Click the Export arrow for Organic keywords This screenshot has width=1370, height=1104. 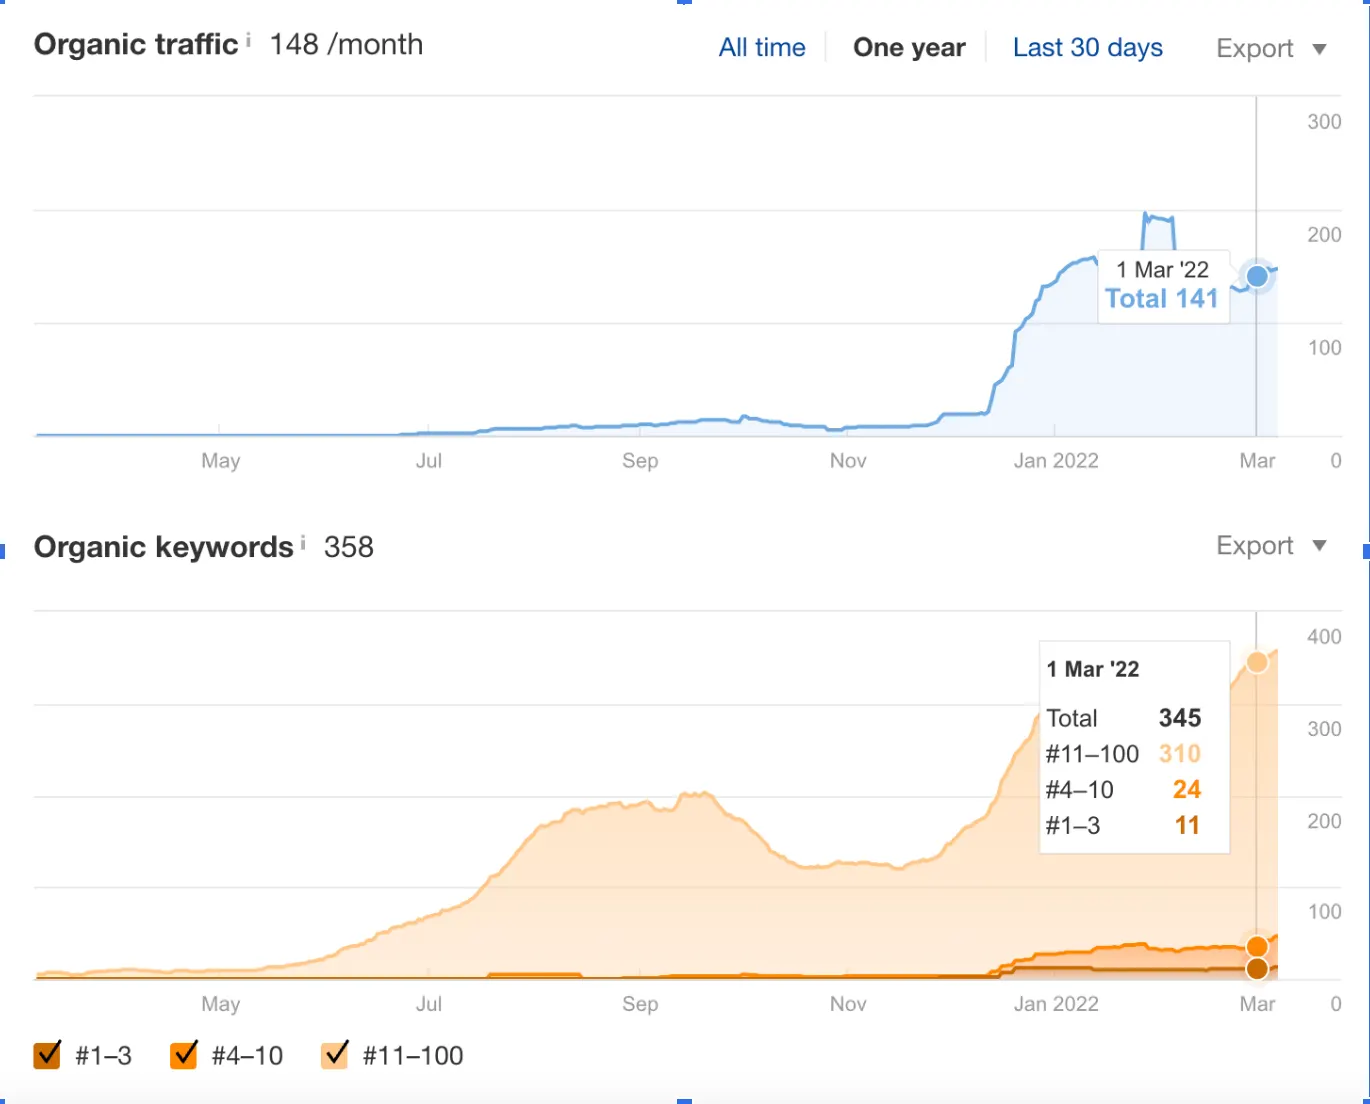tap(1318, 546)
